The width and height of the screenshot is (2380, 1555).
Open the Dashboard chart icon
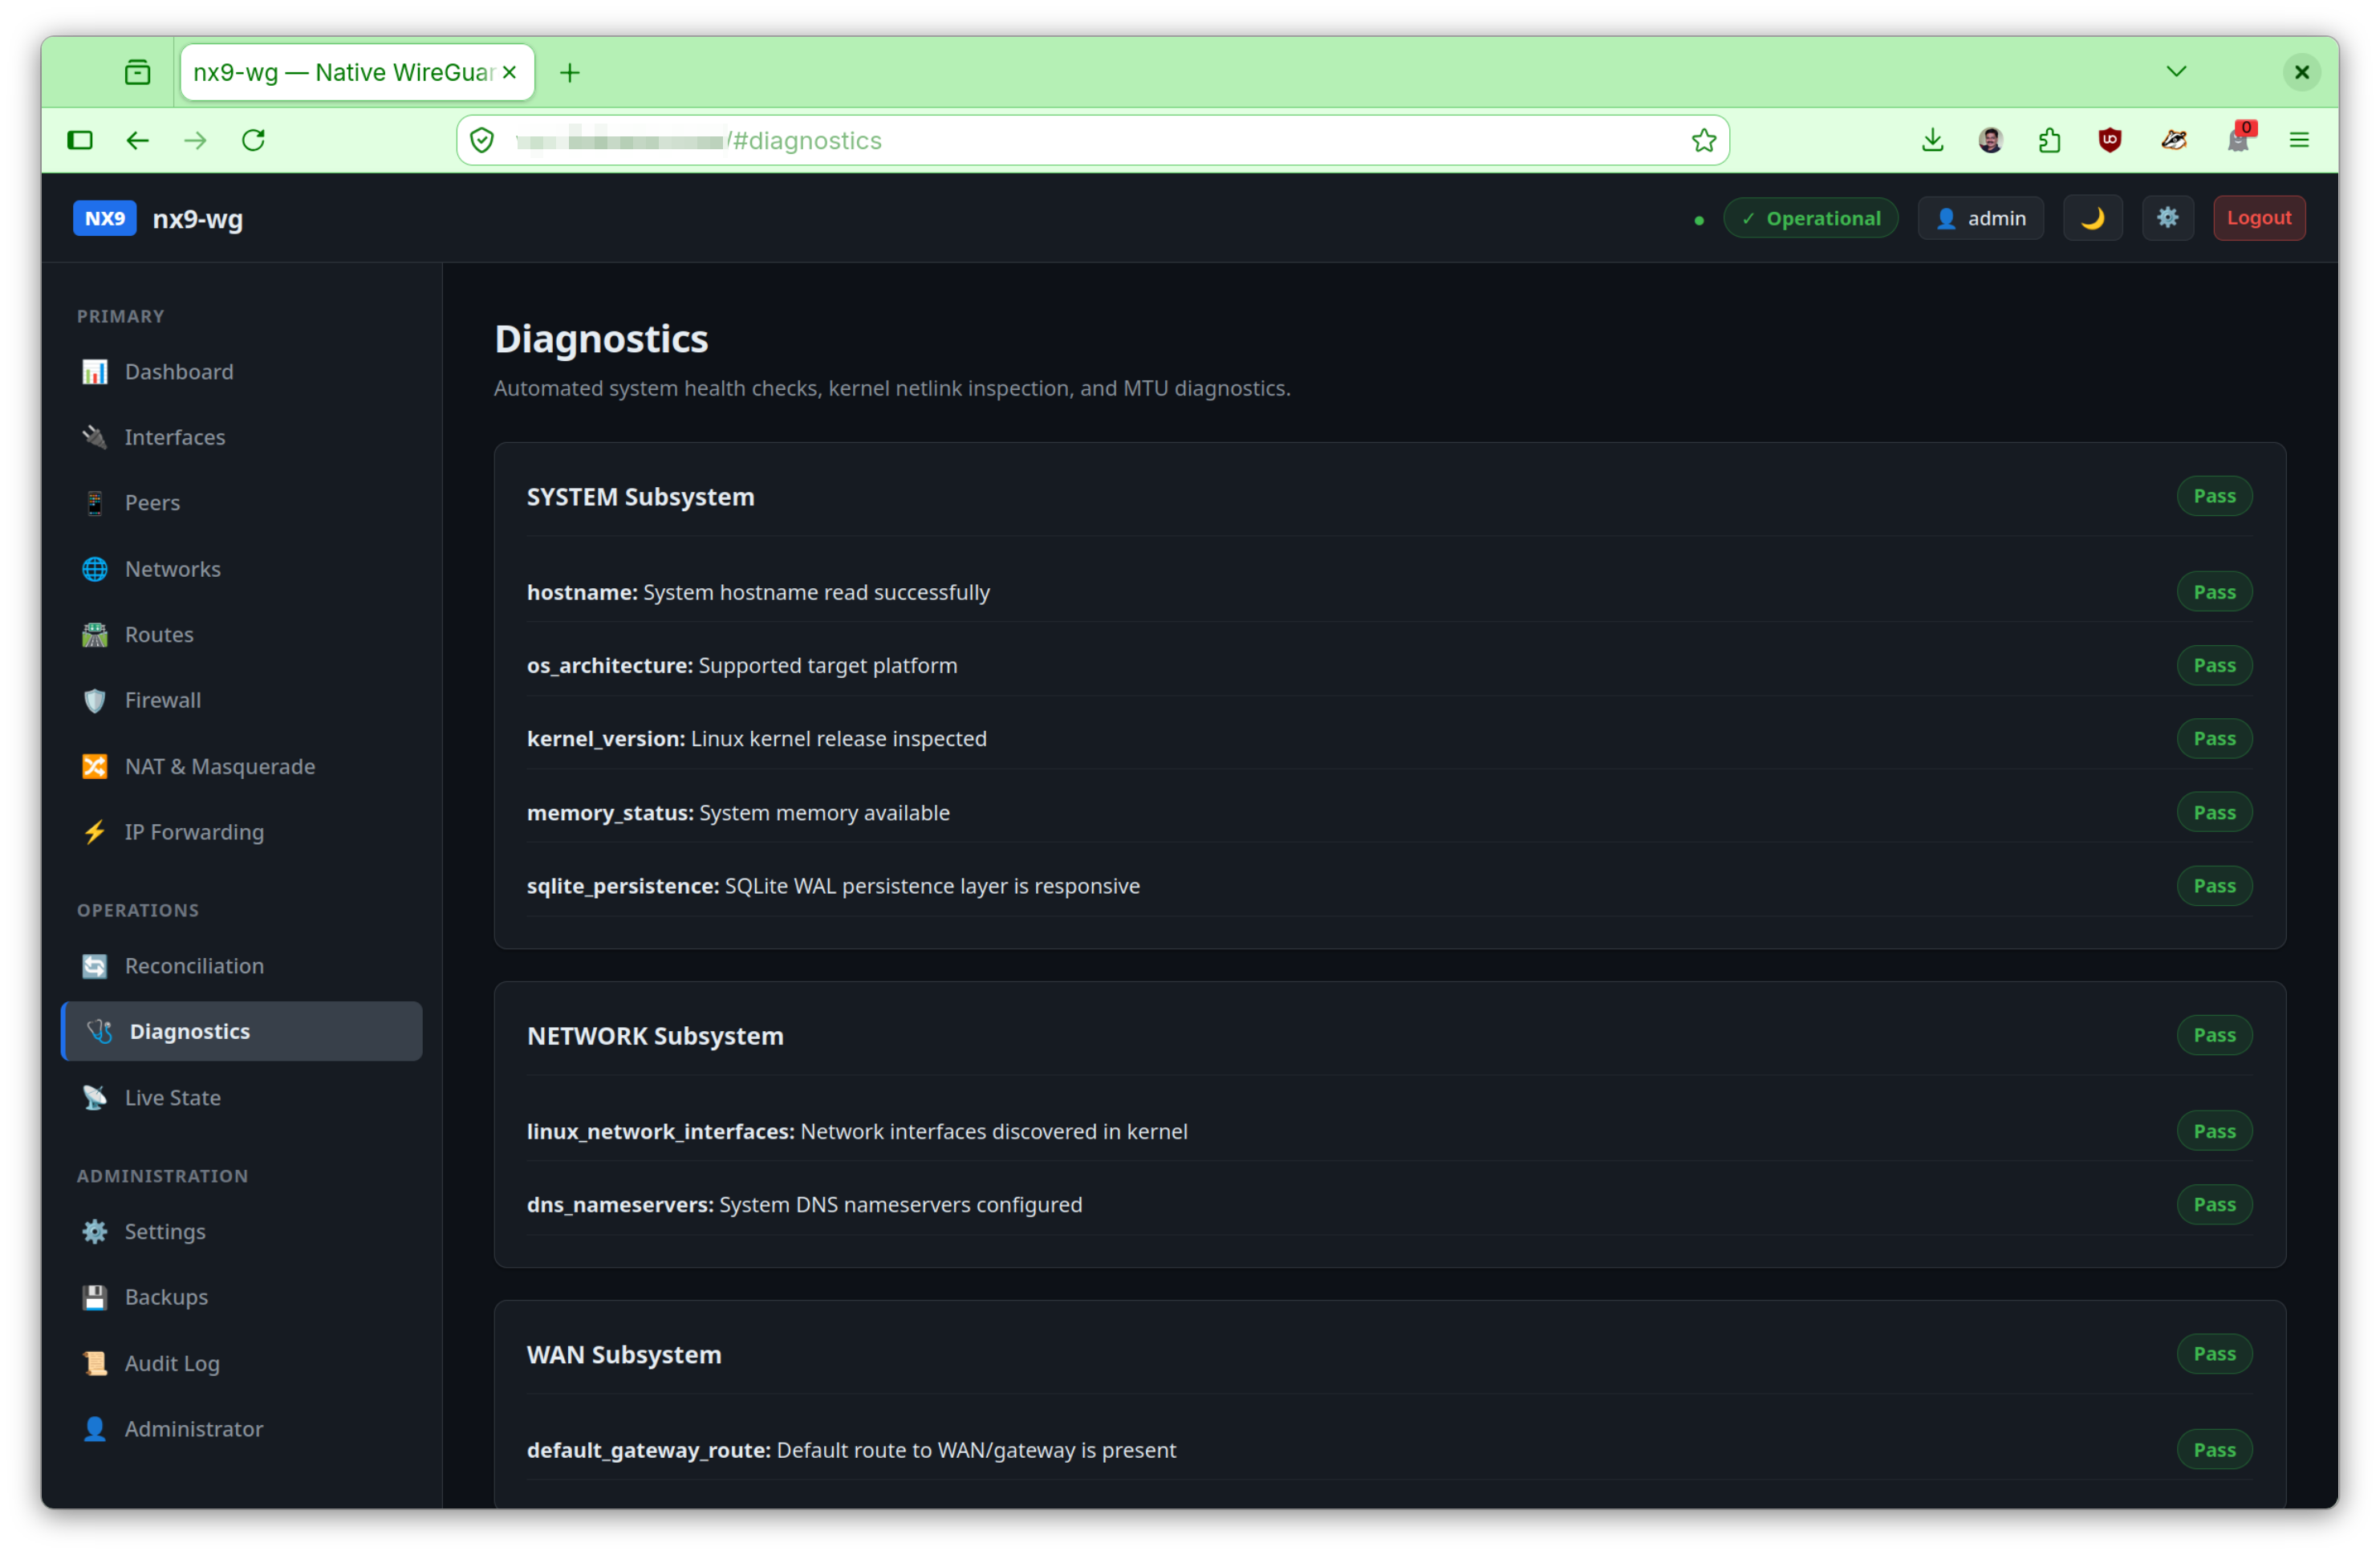(95, 372)
